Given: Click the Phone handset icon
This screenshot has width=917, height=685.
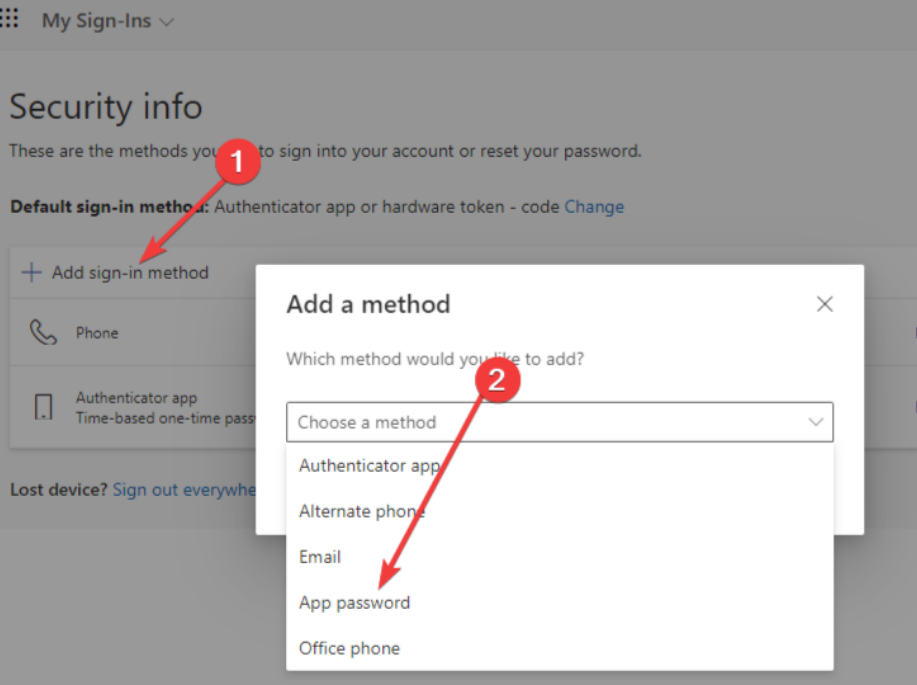Looking at the screenshot, I should point(43,333).
